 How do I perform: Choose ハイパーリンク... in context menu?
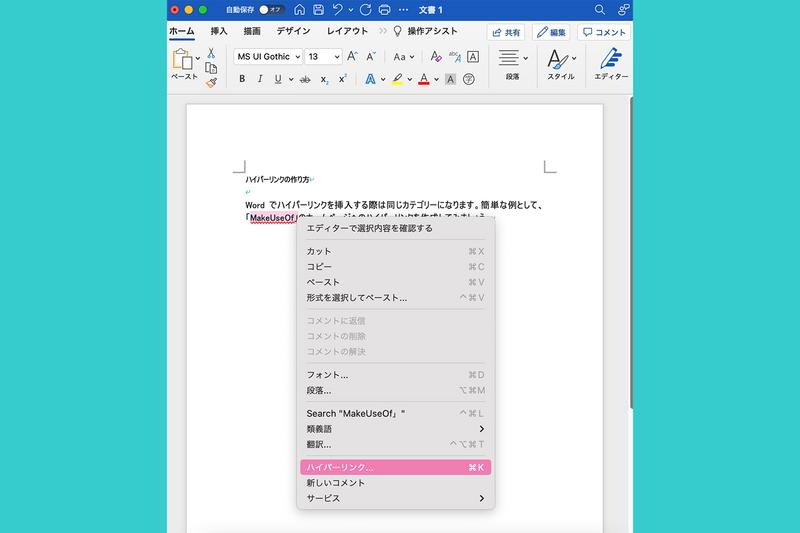[x=395, y=467]
